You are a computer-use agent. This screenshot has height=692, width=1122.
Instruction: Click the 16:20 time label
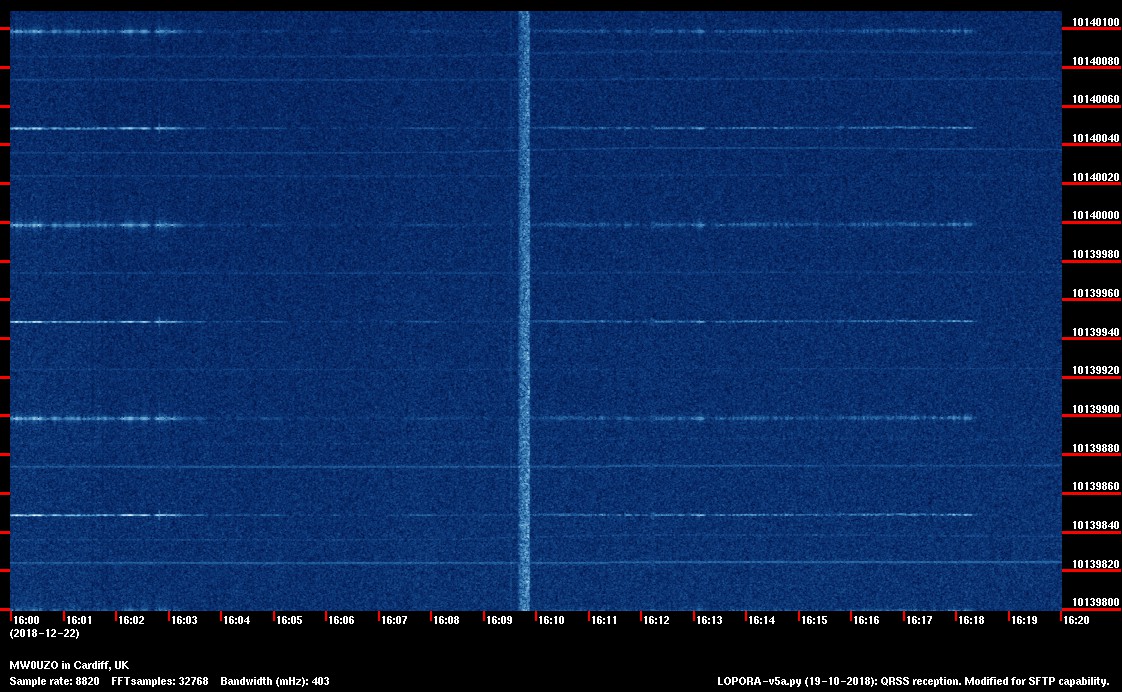click(1076, 621)
